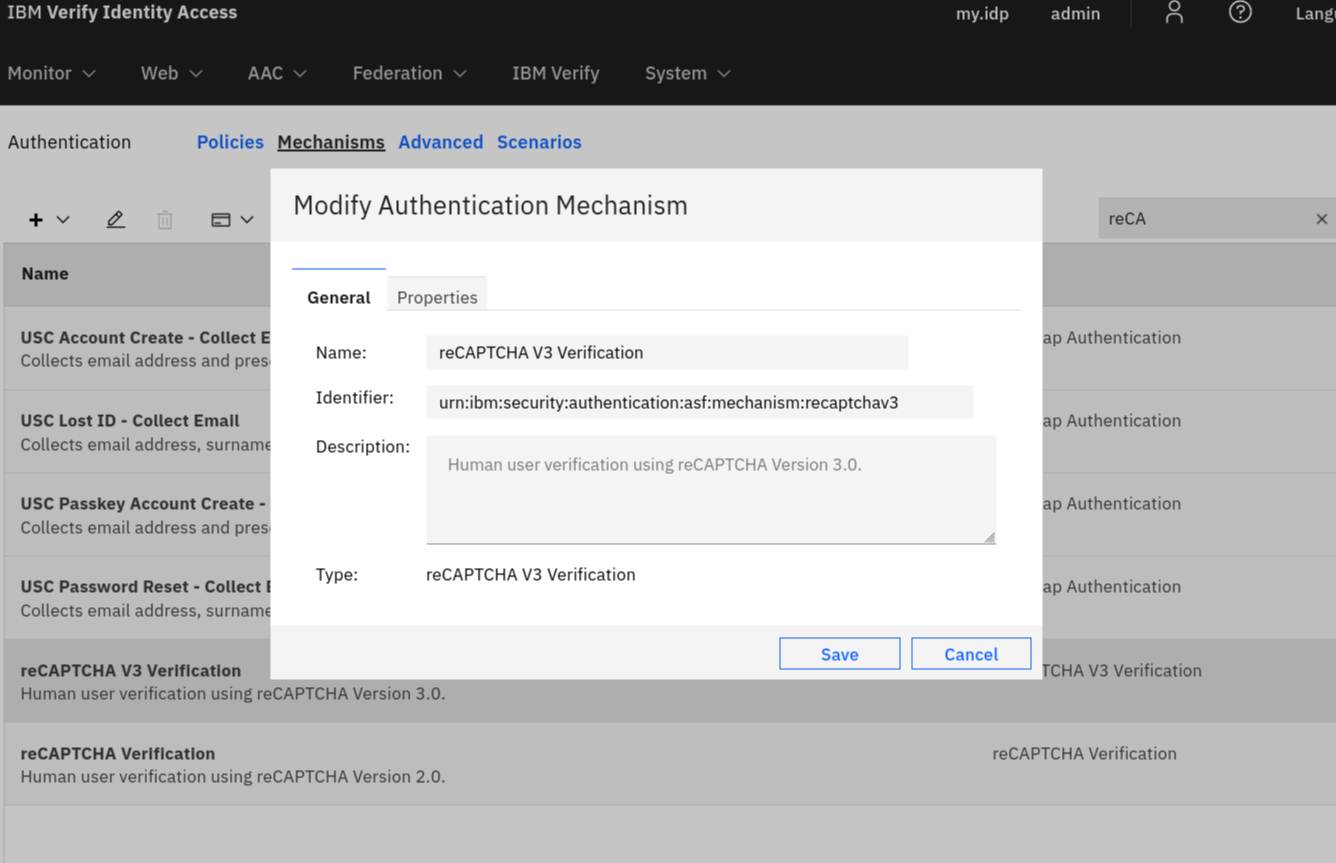Switch to the Properties tab
This screenshot has height=863, width=1336.
coord(436,297)
